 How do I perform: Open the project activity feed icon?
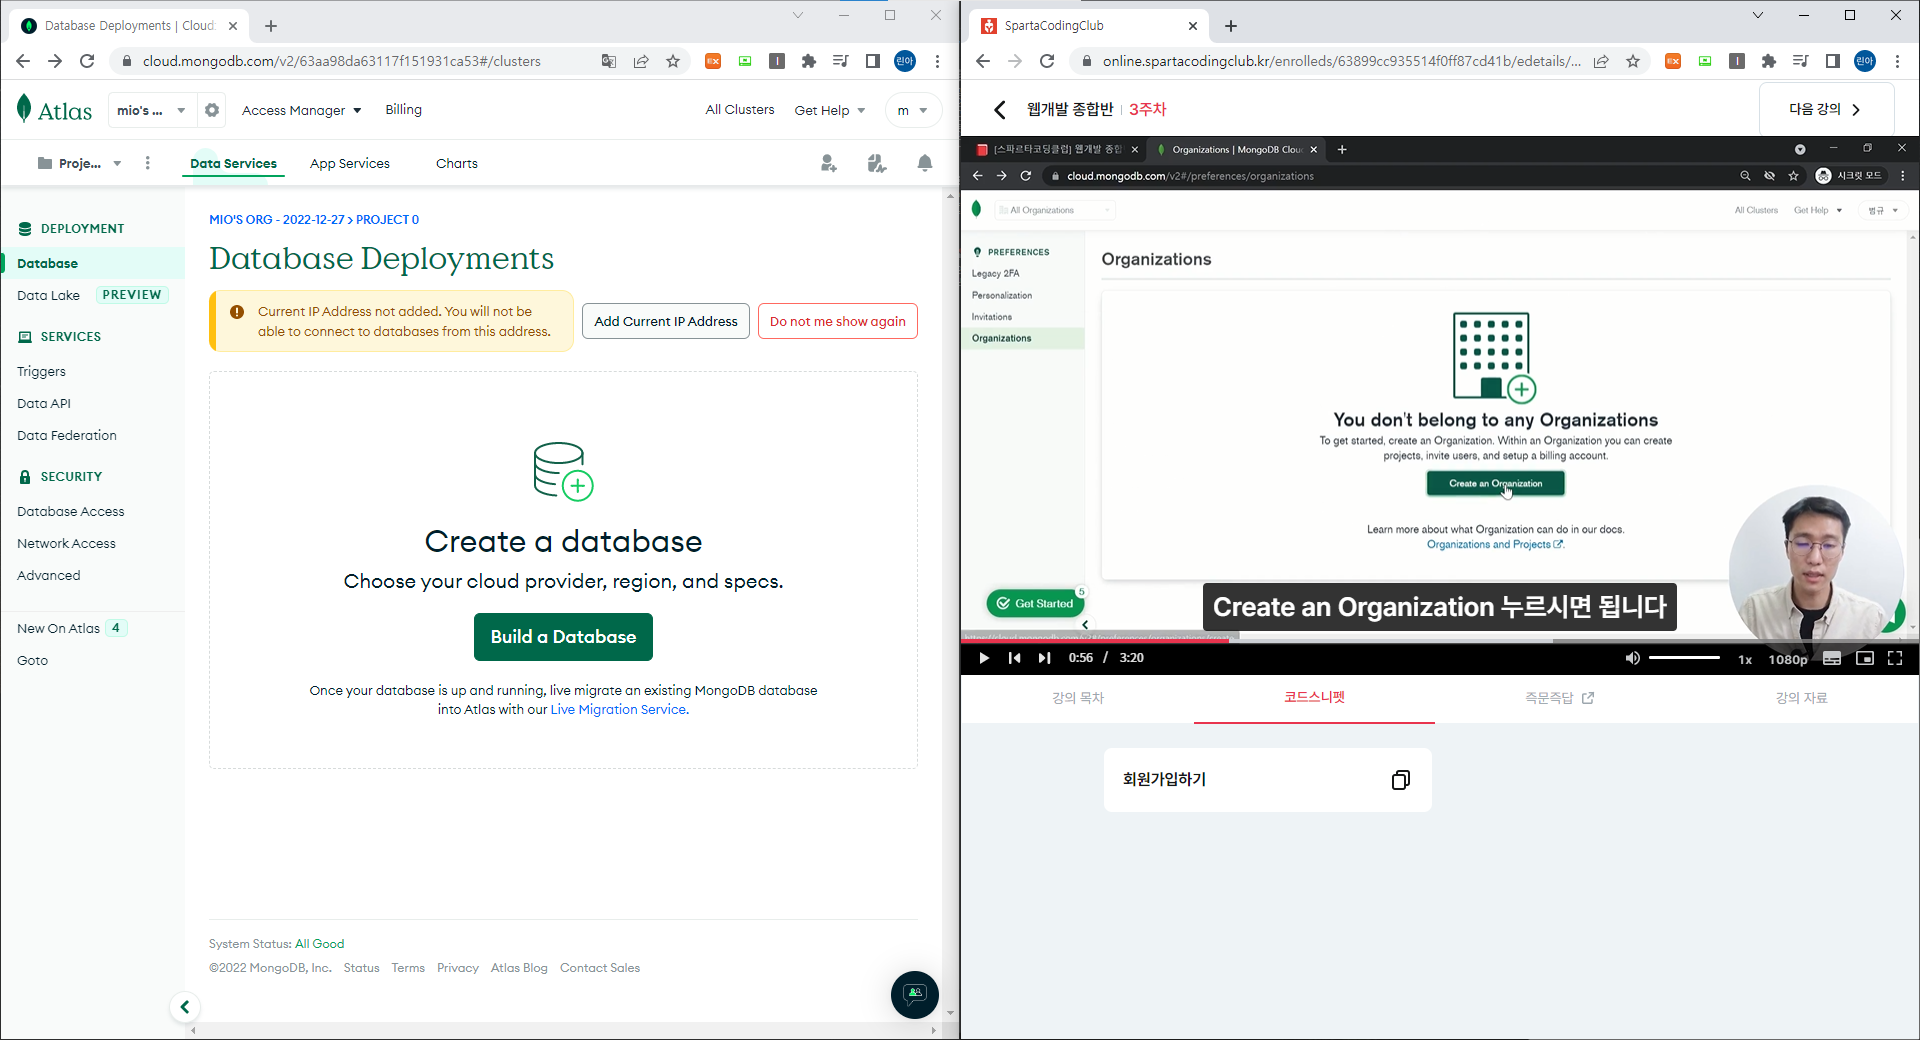click(877, 163)
